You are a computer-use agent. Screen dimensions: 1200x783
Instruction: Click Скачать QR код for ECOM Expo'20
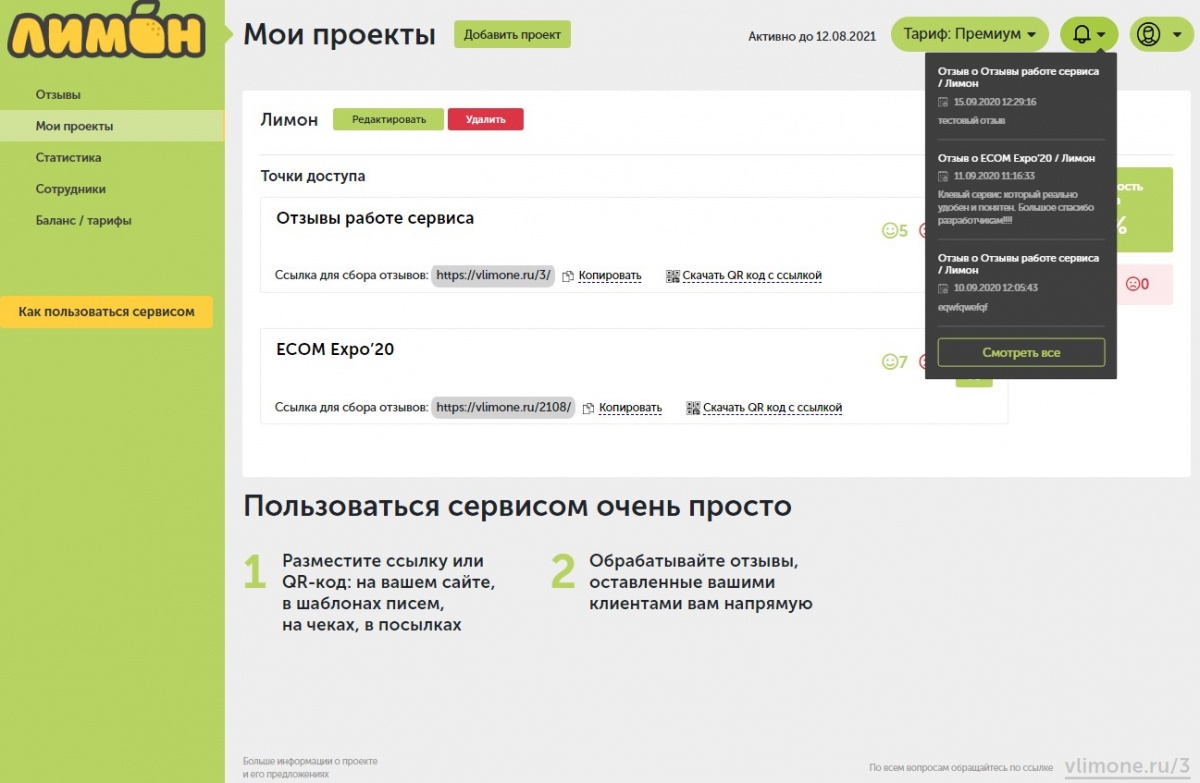click(x=773, y=408)
